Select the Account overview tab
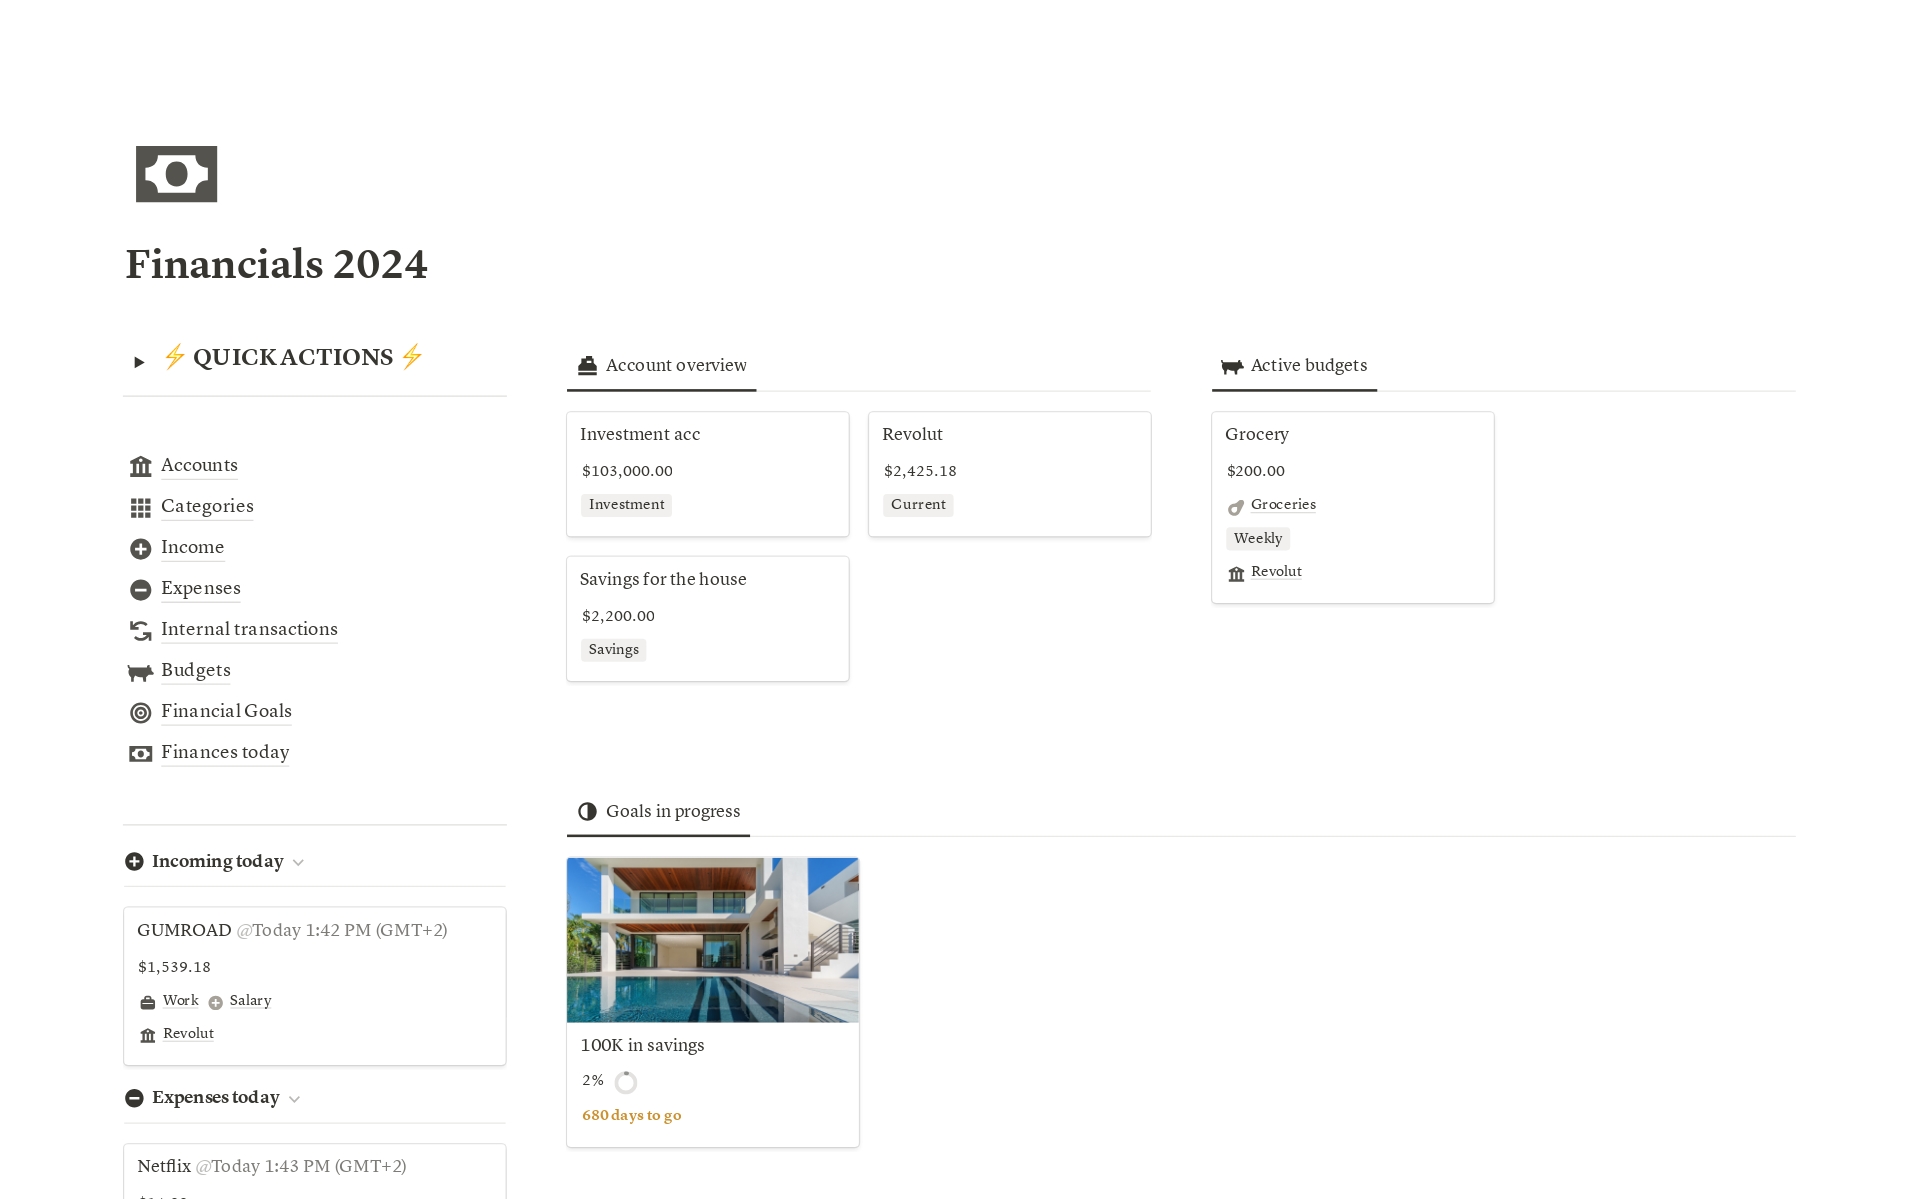The image size is (1920, 1199). pyautogui.click(x=662, y=363)
